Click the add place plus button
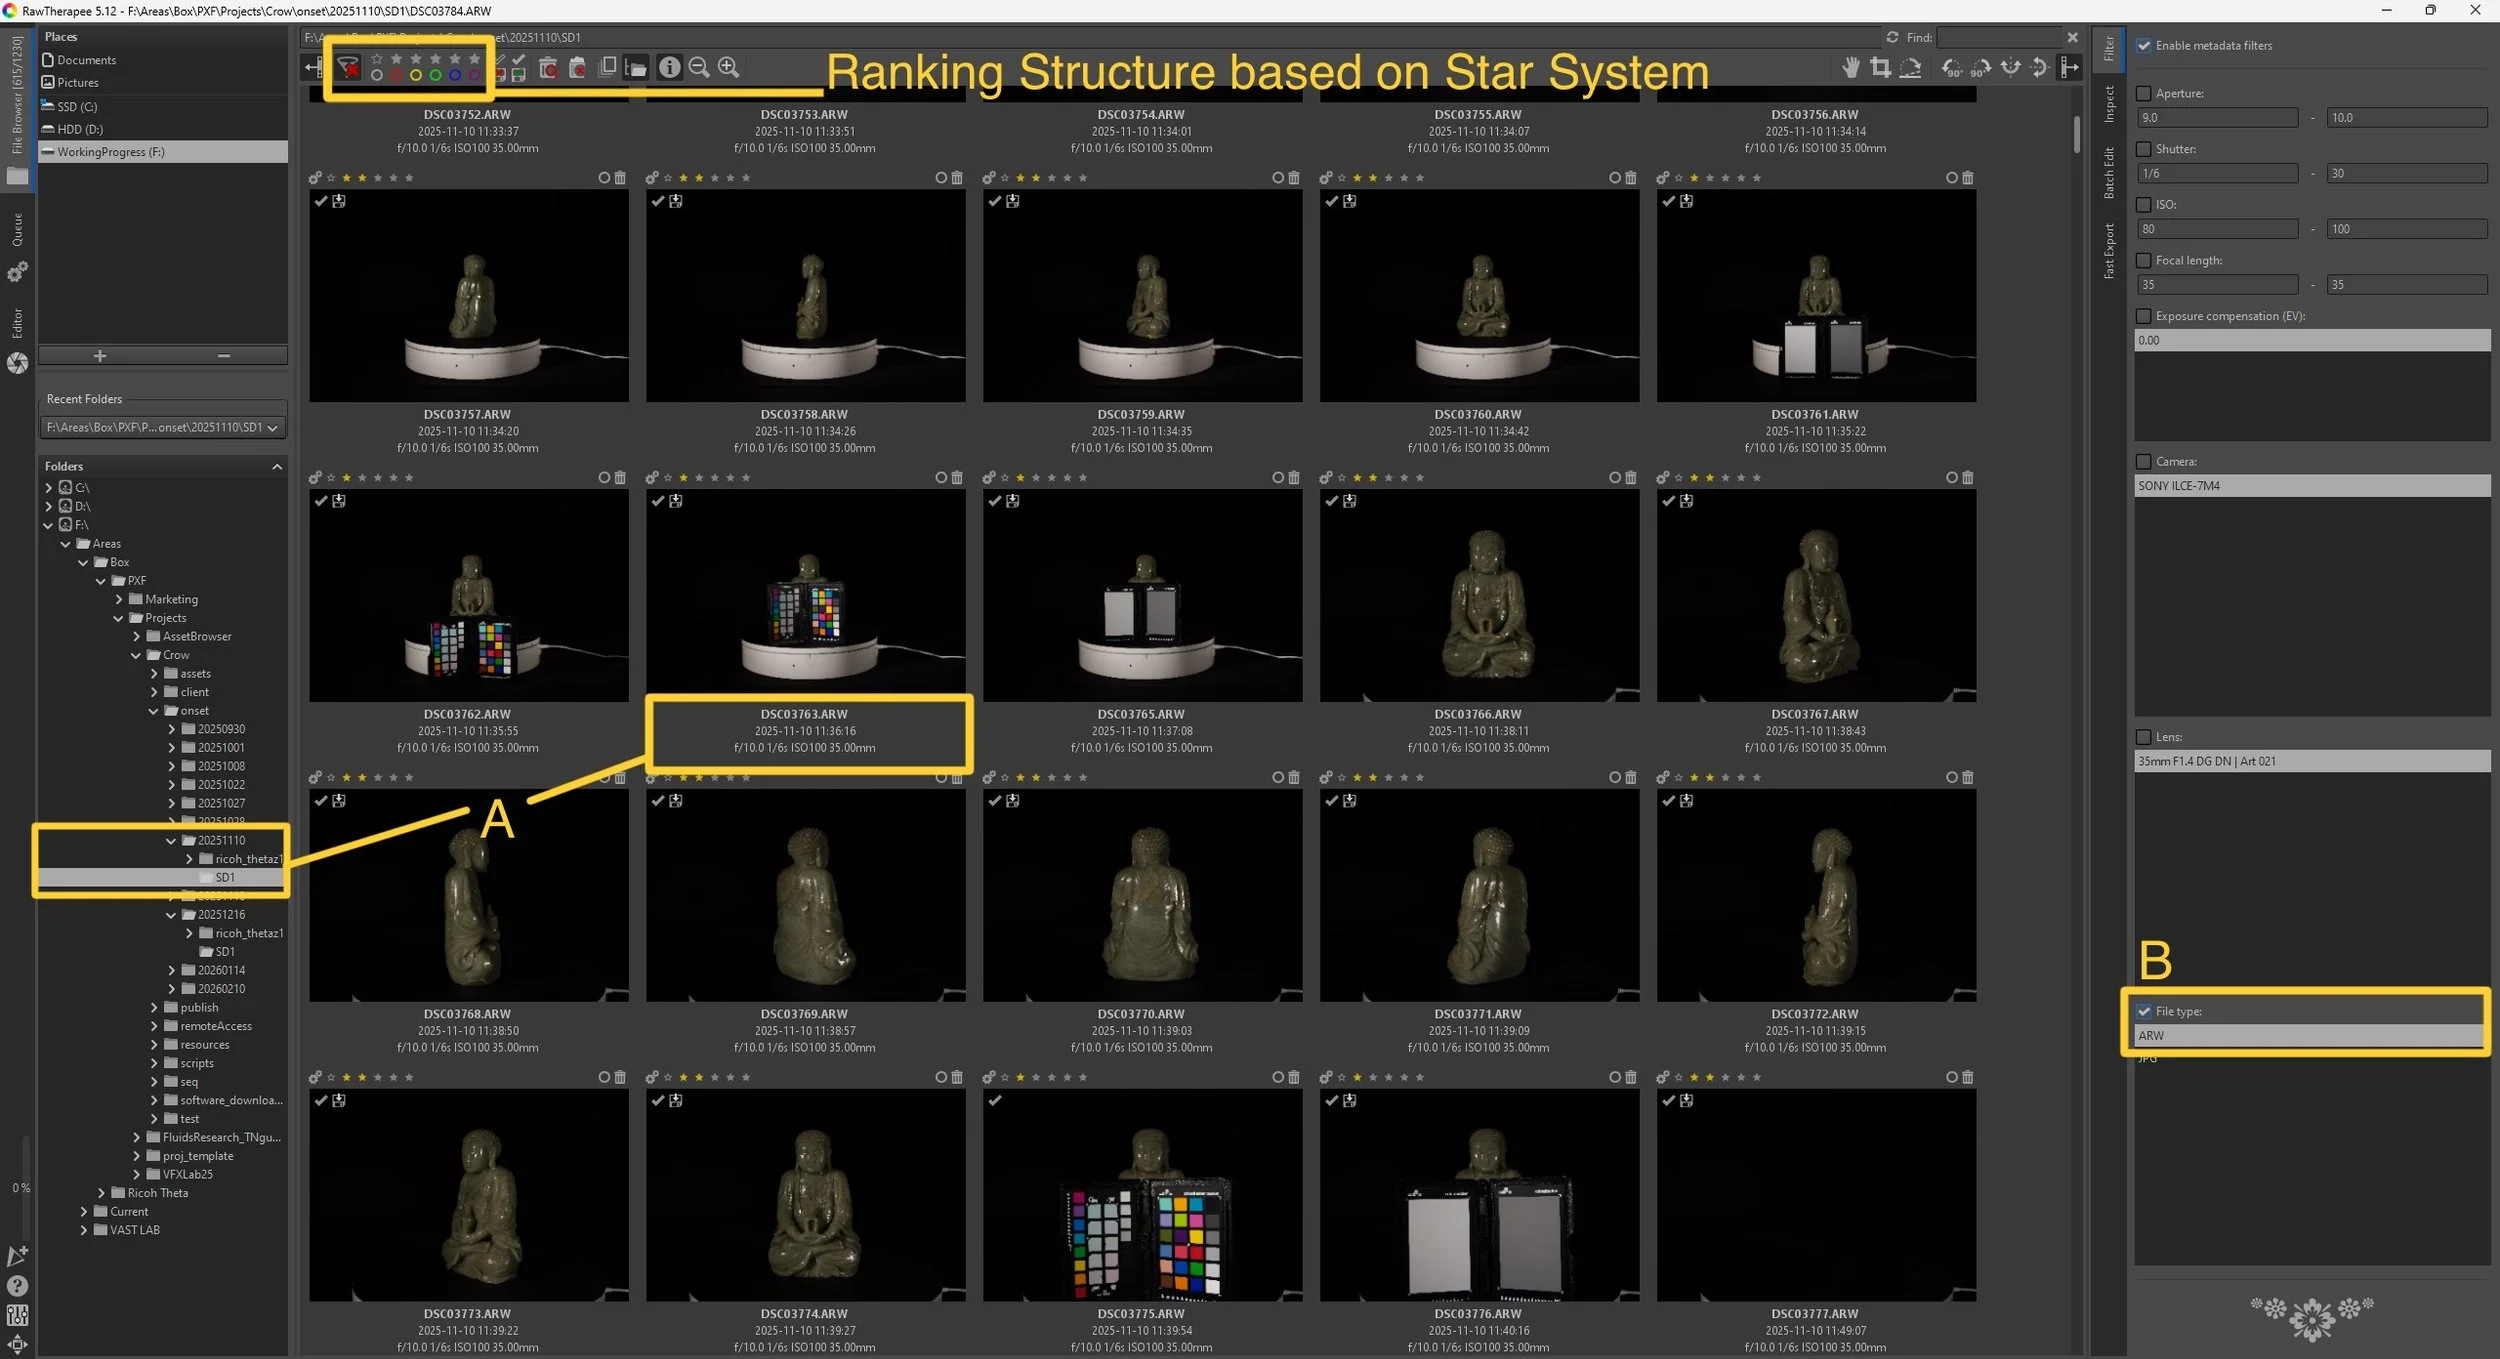 click(x=99, y=356)
